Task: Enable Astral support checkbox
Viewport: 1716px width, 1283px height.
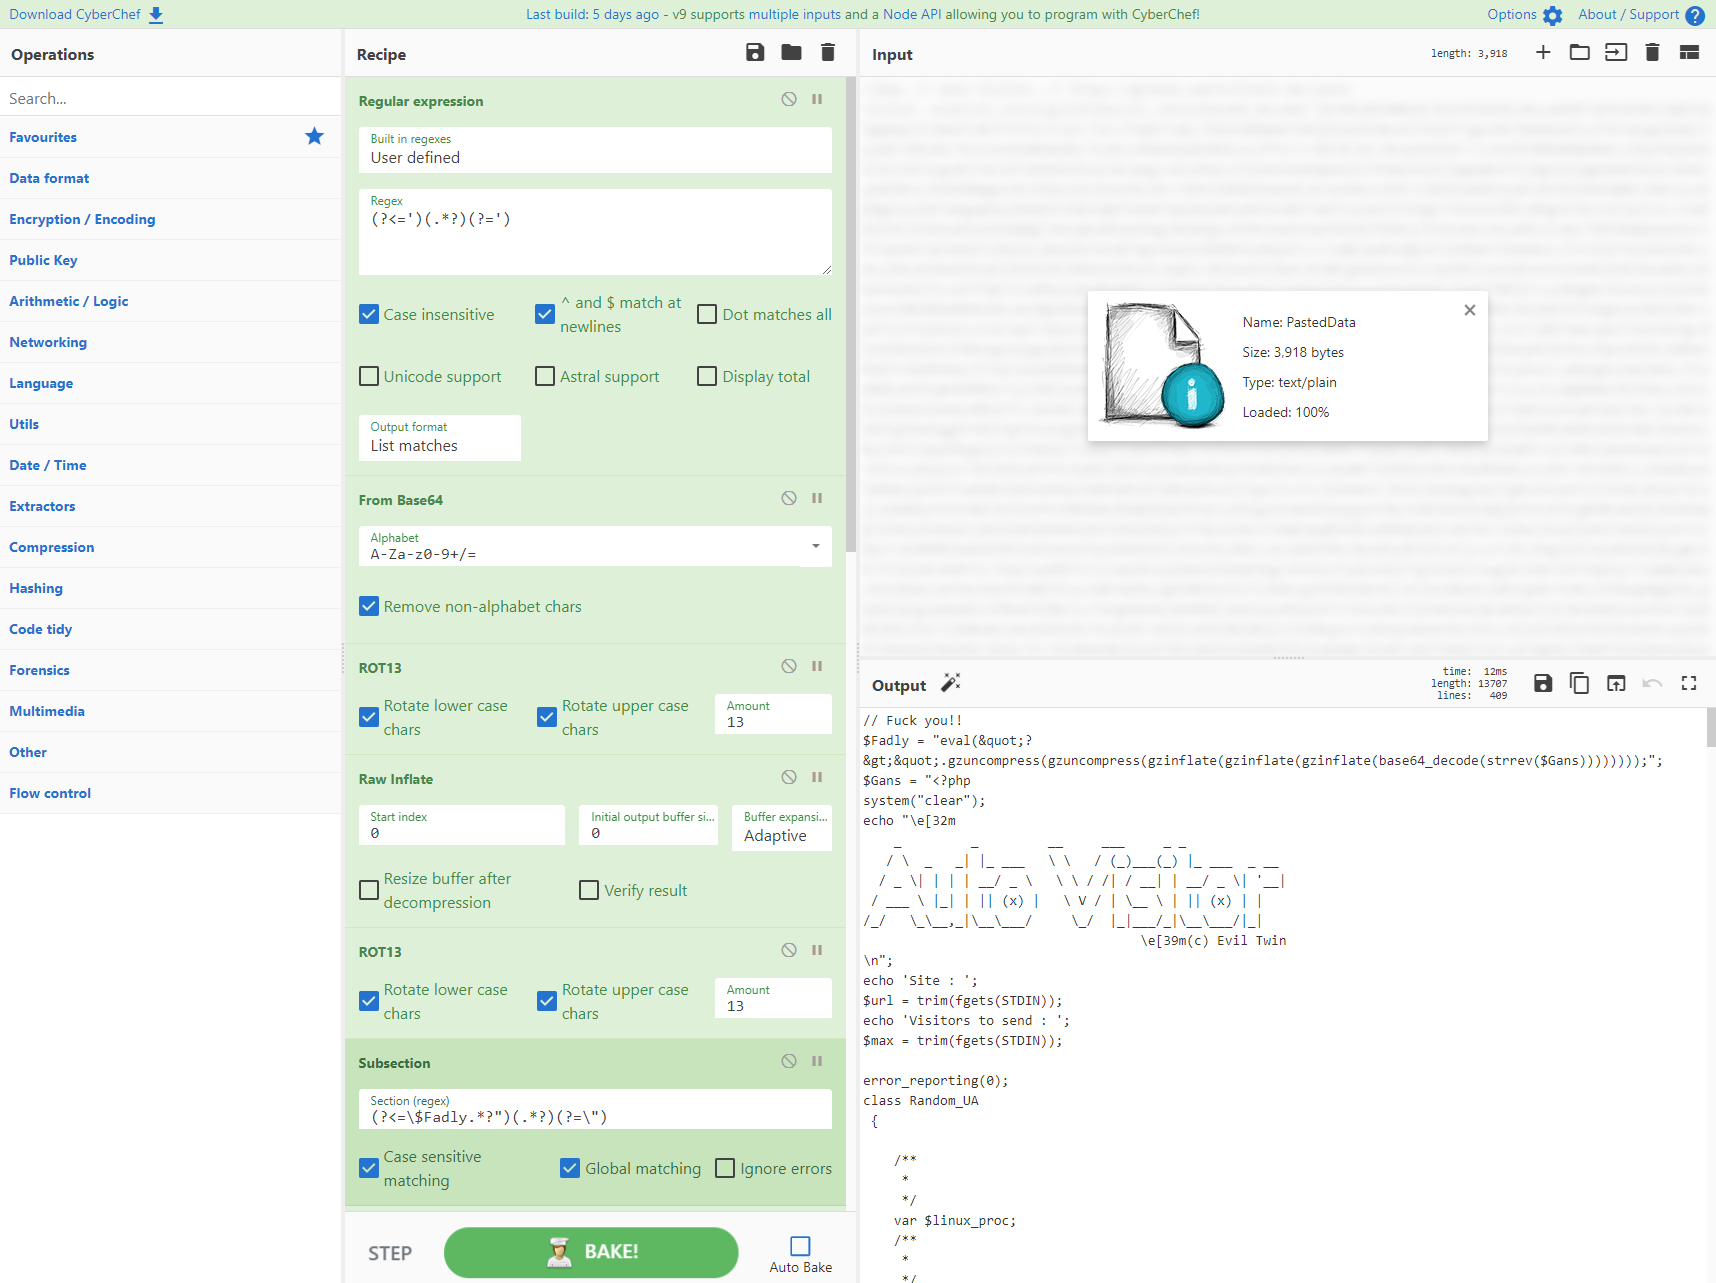Action: point(545,376)
